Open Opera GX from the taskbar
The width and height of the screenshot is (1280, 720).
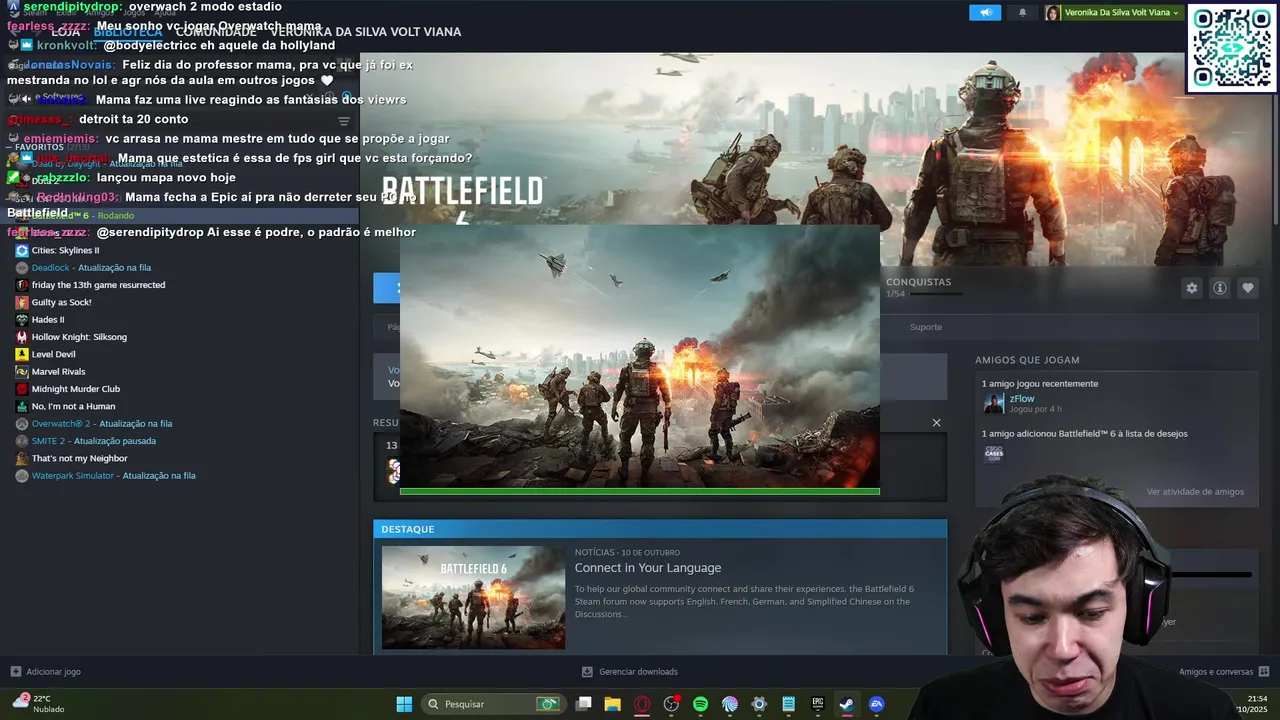(x=642, y=704)
